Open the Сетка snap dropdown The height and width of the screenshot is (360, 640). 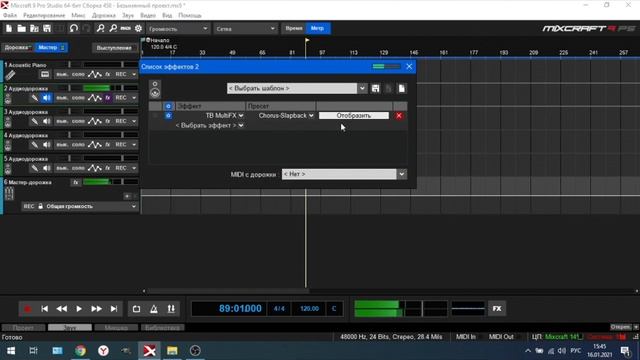pyautogui.click(x=245, y=29)
